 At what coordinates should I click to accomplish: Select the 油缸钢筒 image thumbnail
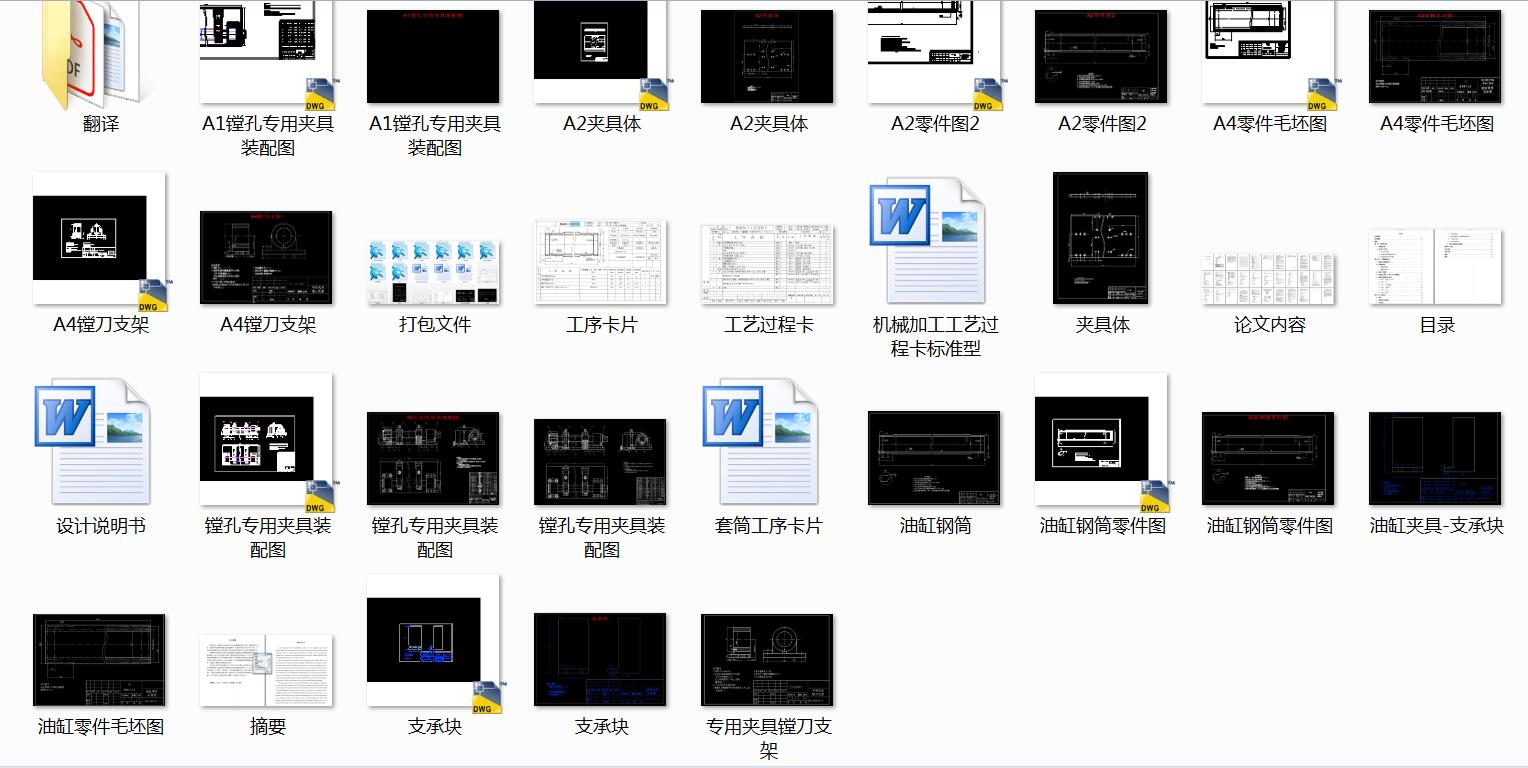tap(935, 458)
